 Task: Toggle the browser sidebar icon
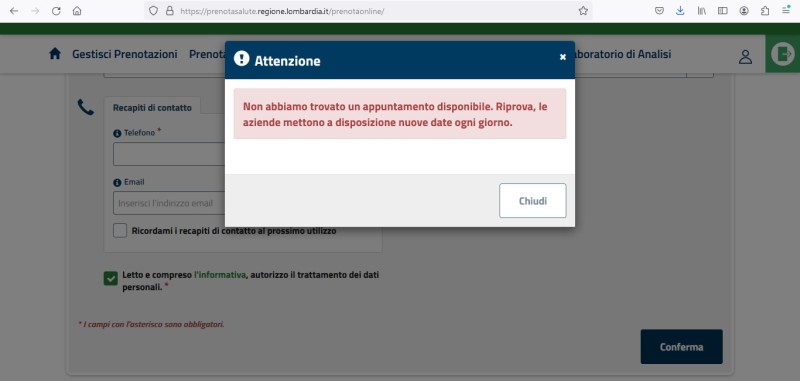(x=722, y=11)
